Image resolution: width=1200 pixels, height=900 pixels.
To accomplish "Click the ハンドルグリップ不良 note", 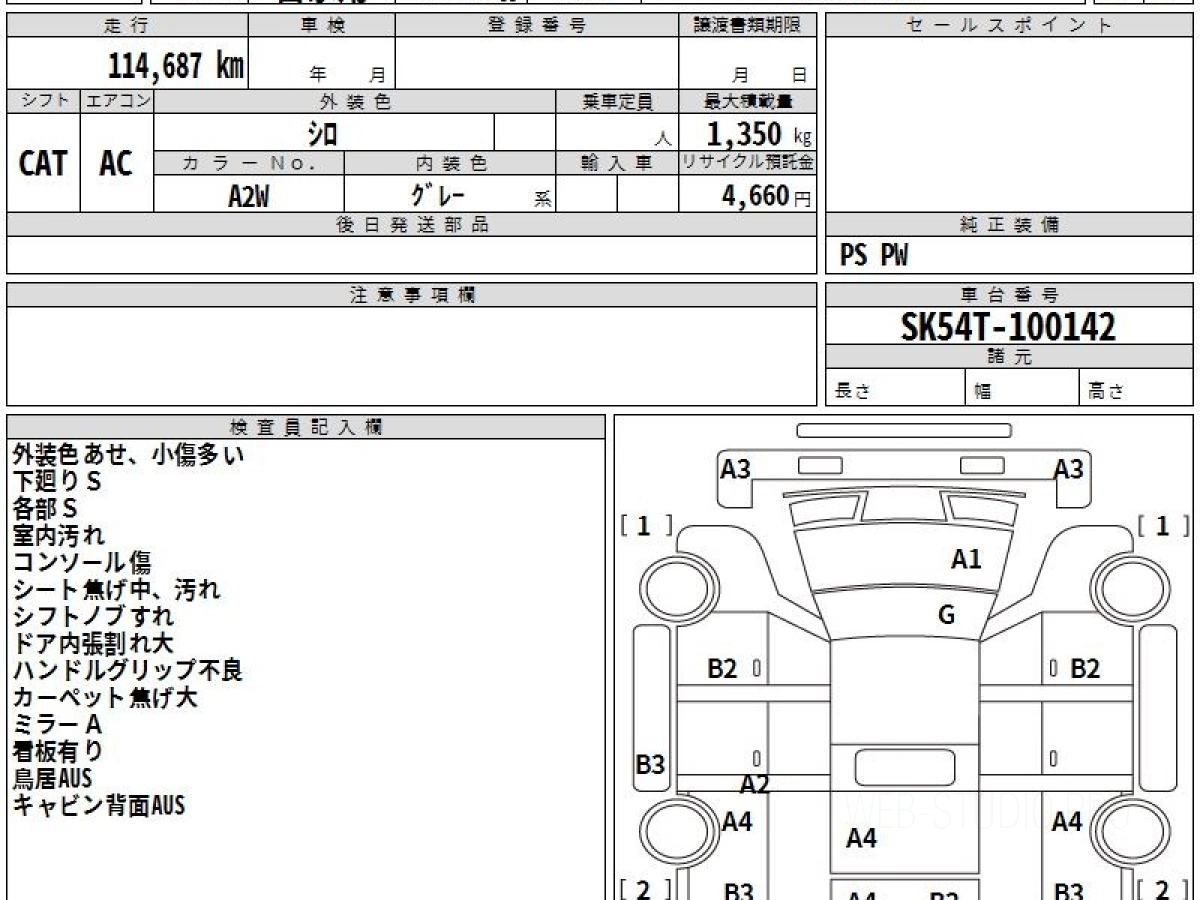I will tap(128, 671).
